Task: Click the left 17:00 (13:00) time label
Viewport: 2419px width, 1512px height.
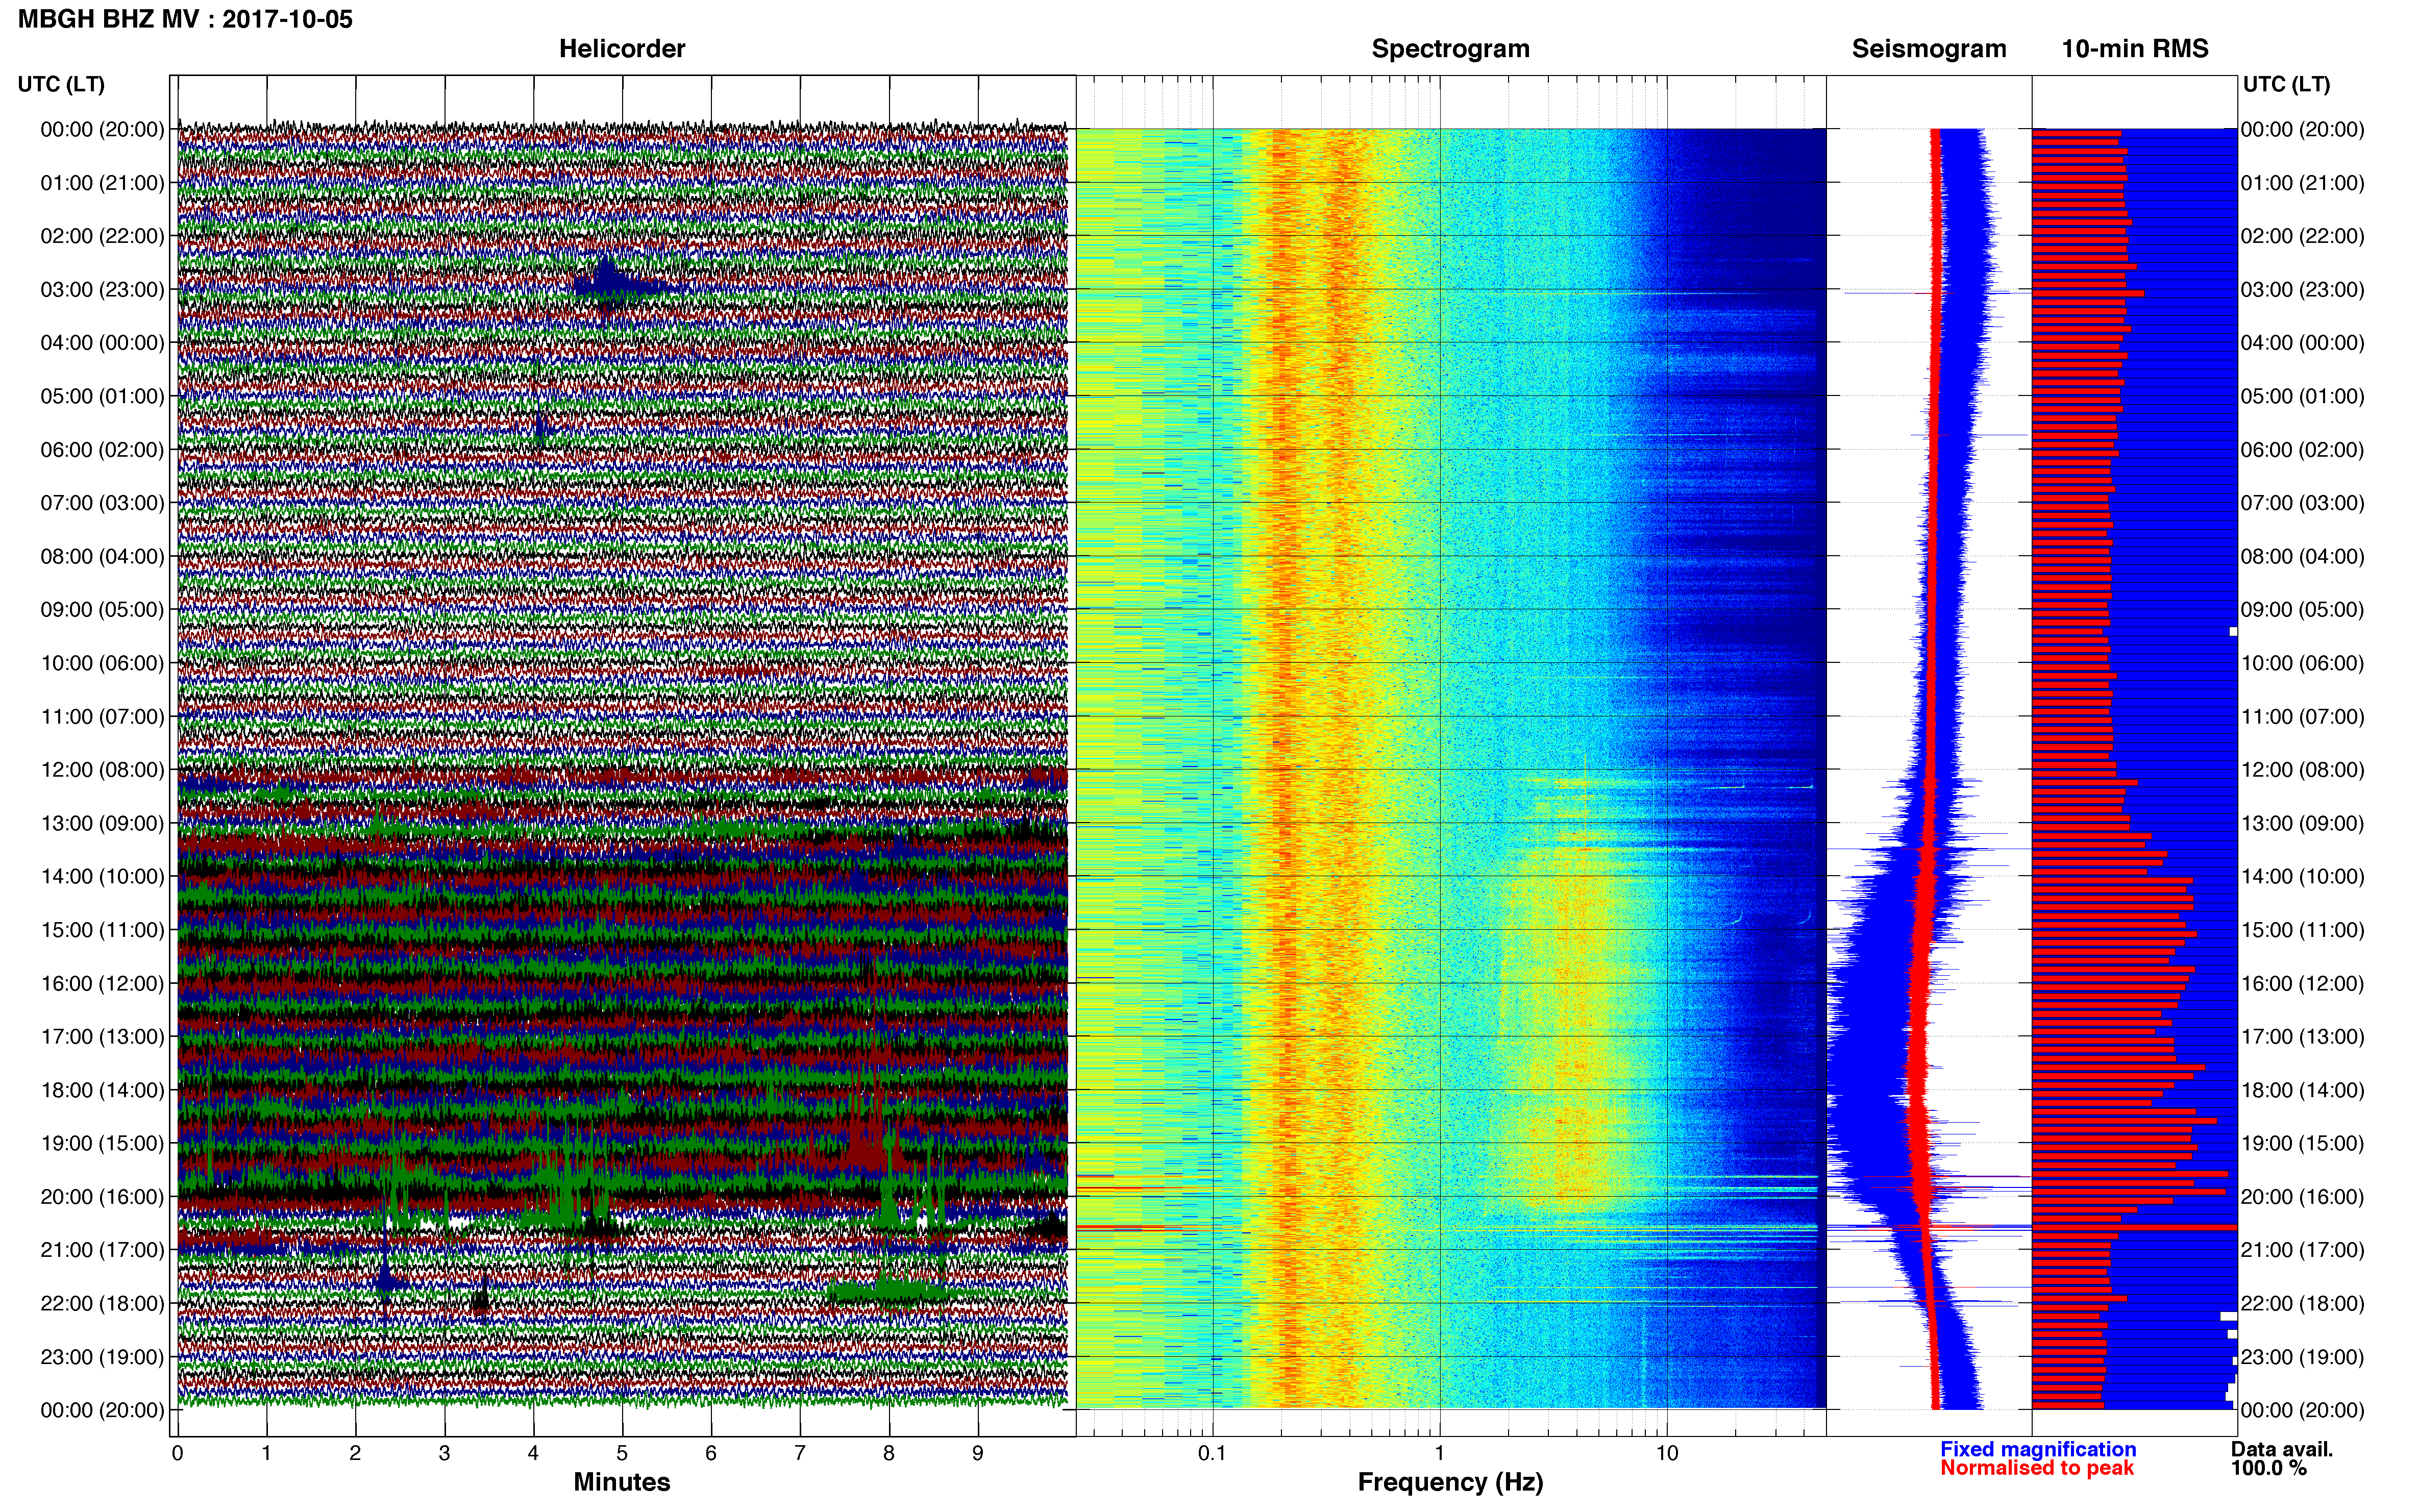Action: pyautogui.click(x=102, y=1036)
